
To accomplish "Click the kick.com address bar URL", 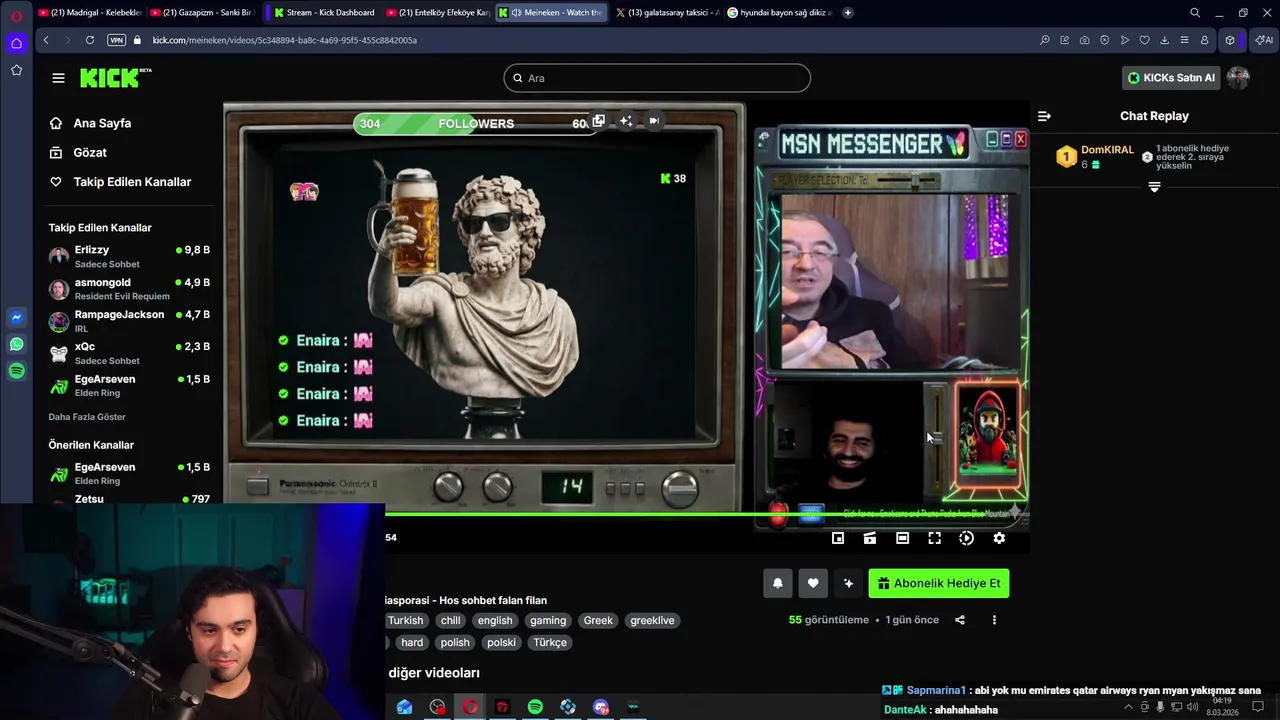I will [x=284, y=40].
